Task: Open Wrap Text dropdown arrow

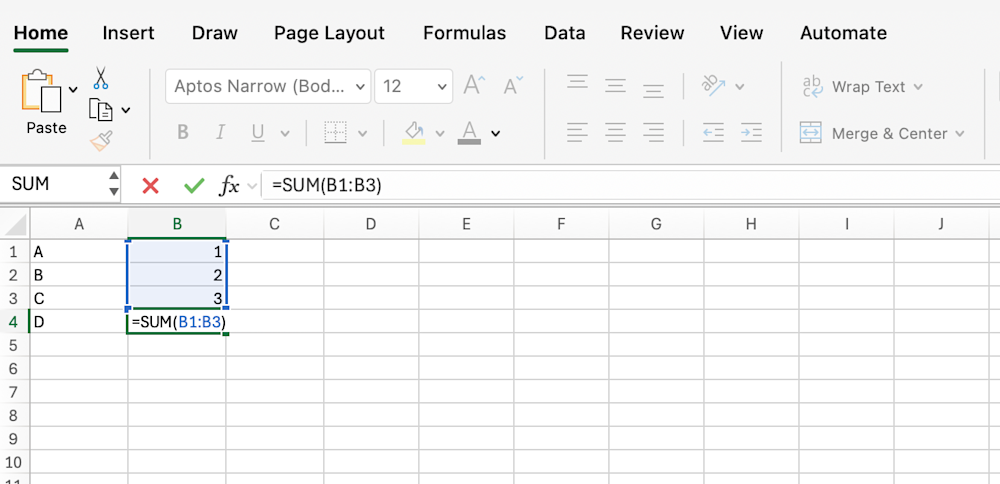Action: pyautogui.click(x=918, y=87)
